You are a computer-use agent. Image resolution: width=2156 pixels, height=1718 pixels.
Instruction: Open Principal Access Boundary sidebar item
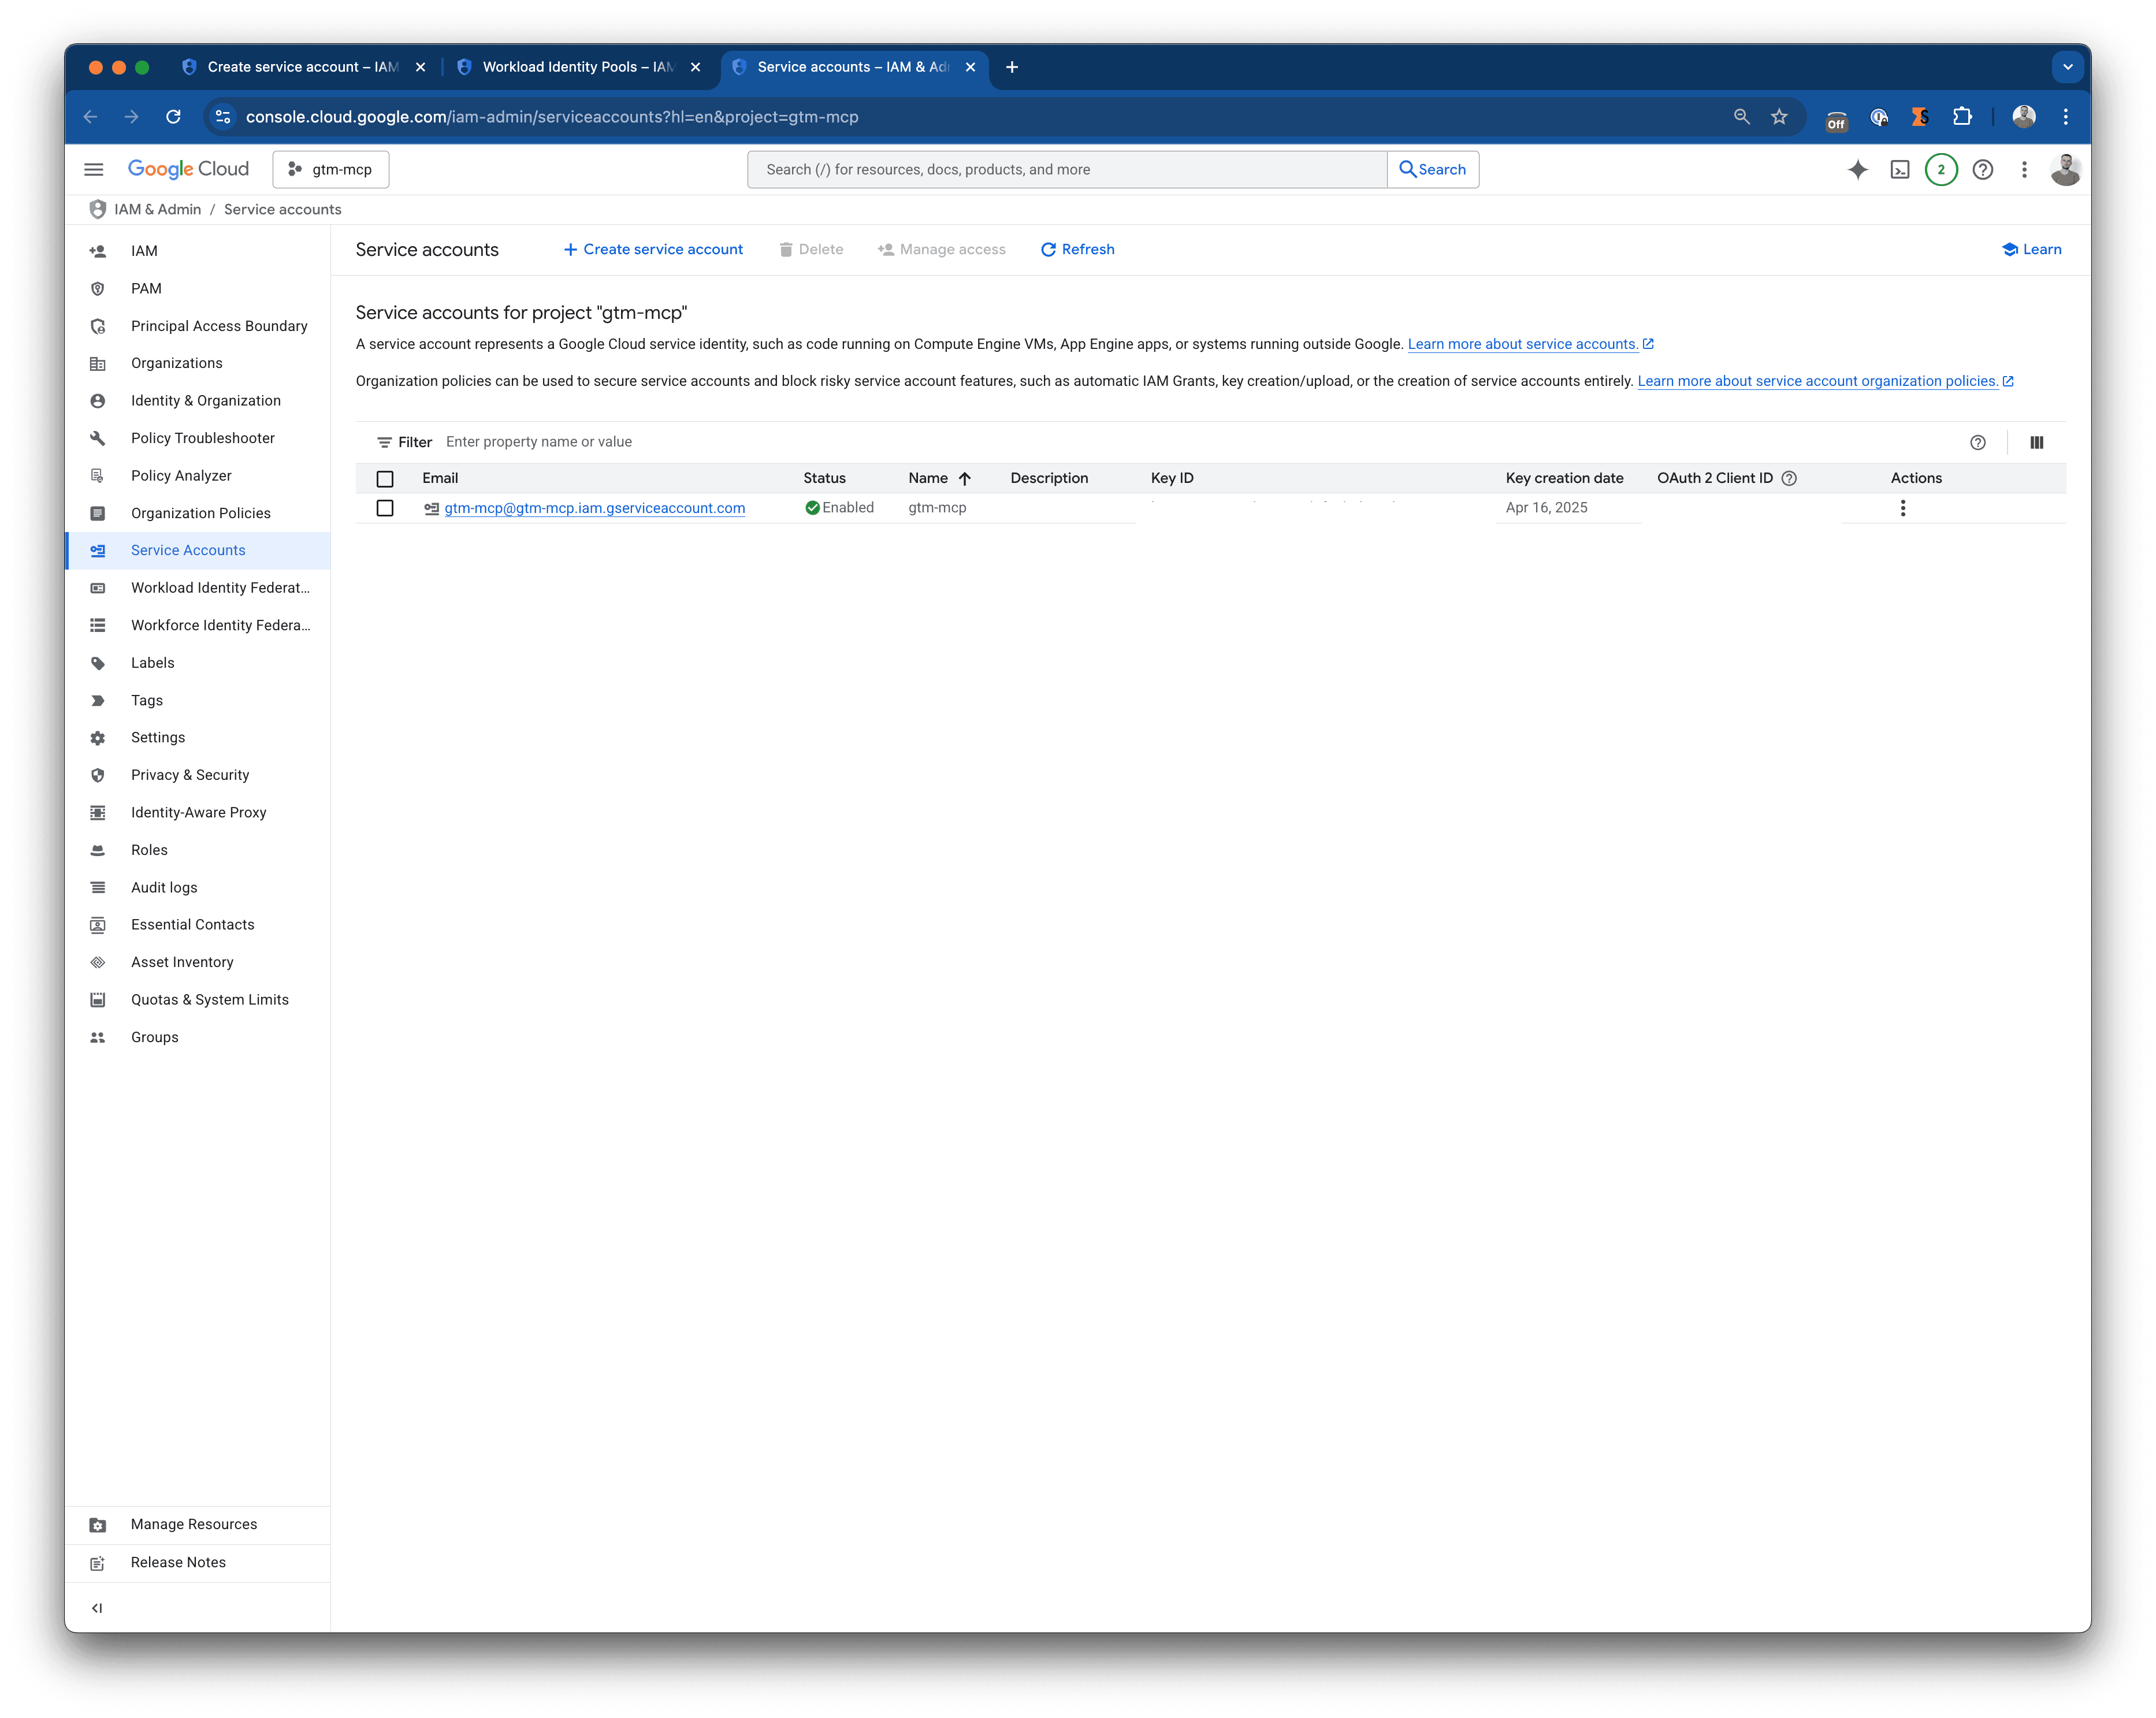pyautogui.click(x=198, y=326)
